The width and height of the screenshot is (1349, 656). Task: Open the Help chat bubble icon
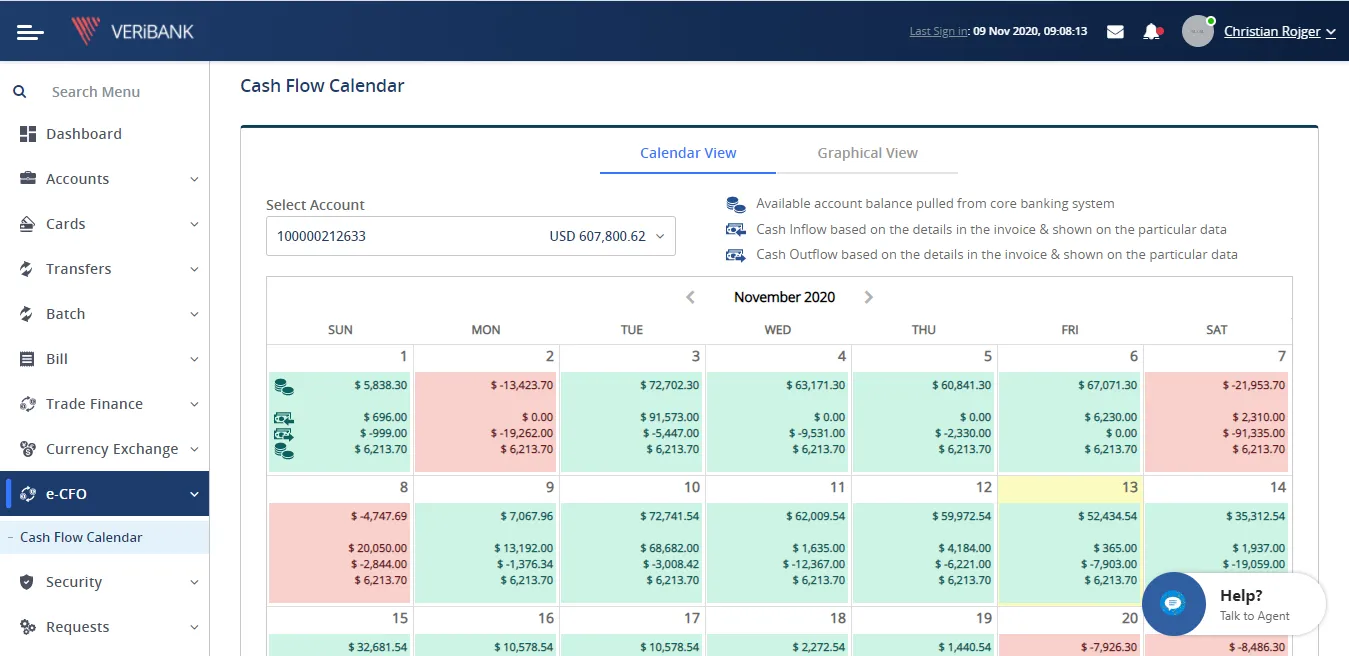click(1173, 604)
